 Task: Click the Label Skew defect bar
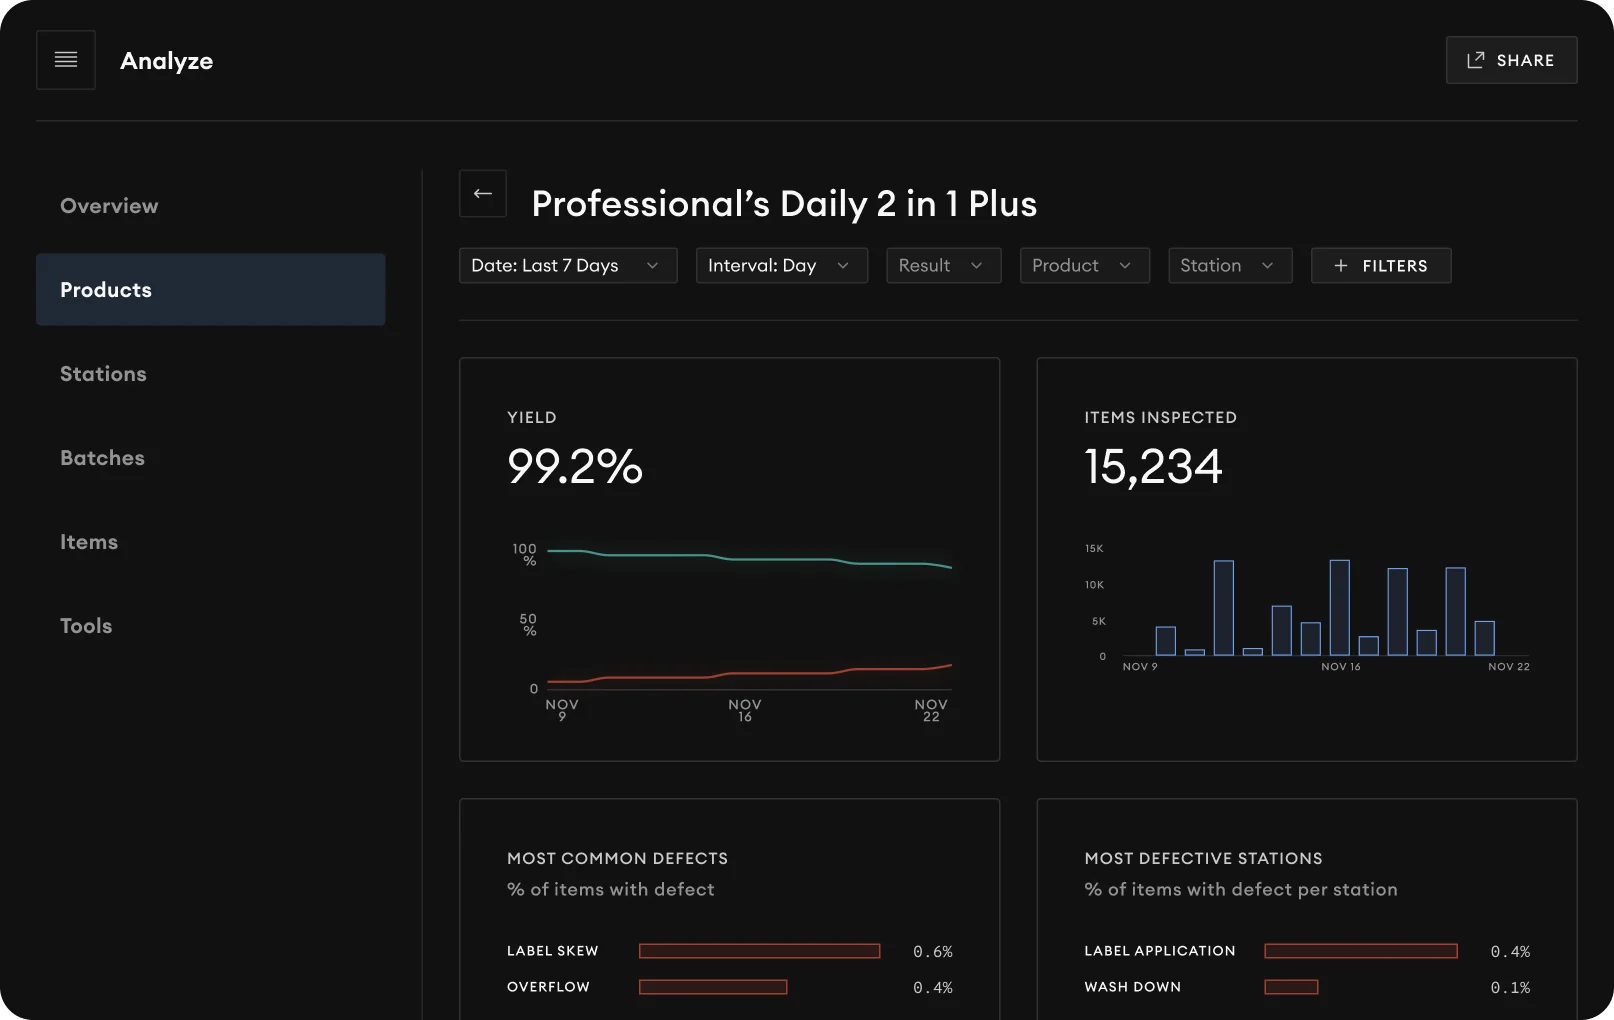759,951
